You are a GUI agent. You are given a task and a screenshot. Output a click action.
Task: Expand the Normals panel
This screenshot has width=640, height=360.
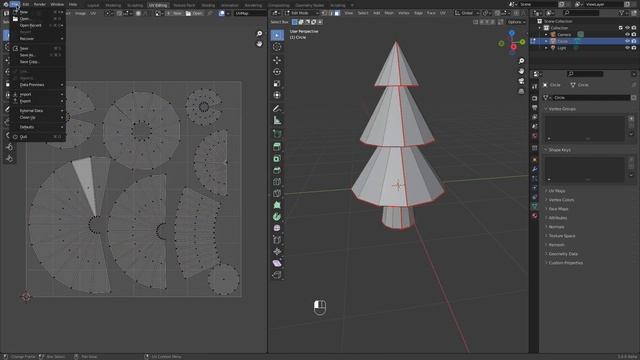tap(556, 227)
